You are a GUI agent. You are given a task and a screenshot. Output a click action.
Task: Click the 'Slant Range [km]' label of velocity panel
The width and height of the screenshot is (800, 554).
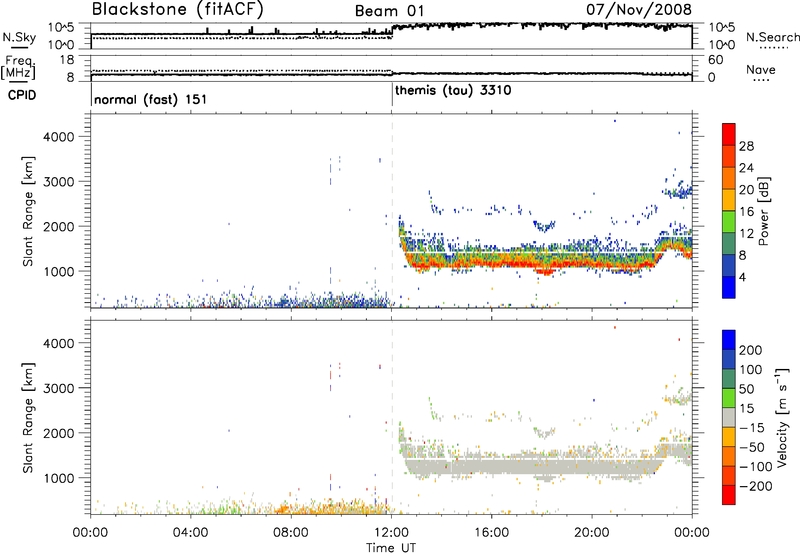(29, 418)
